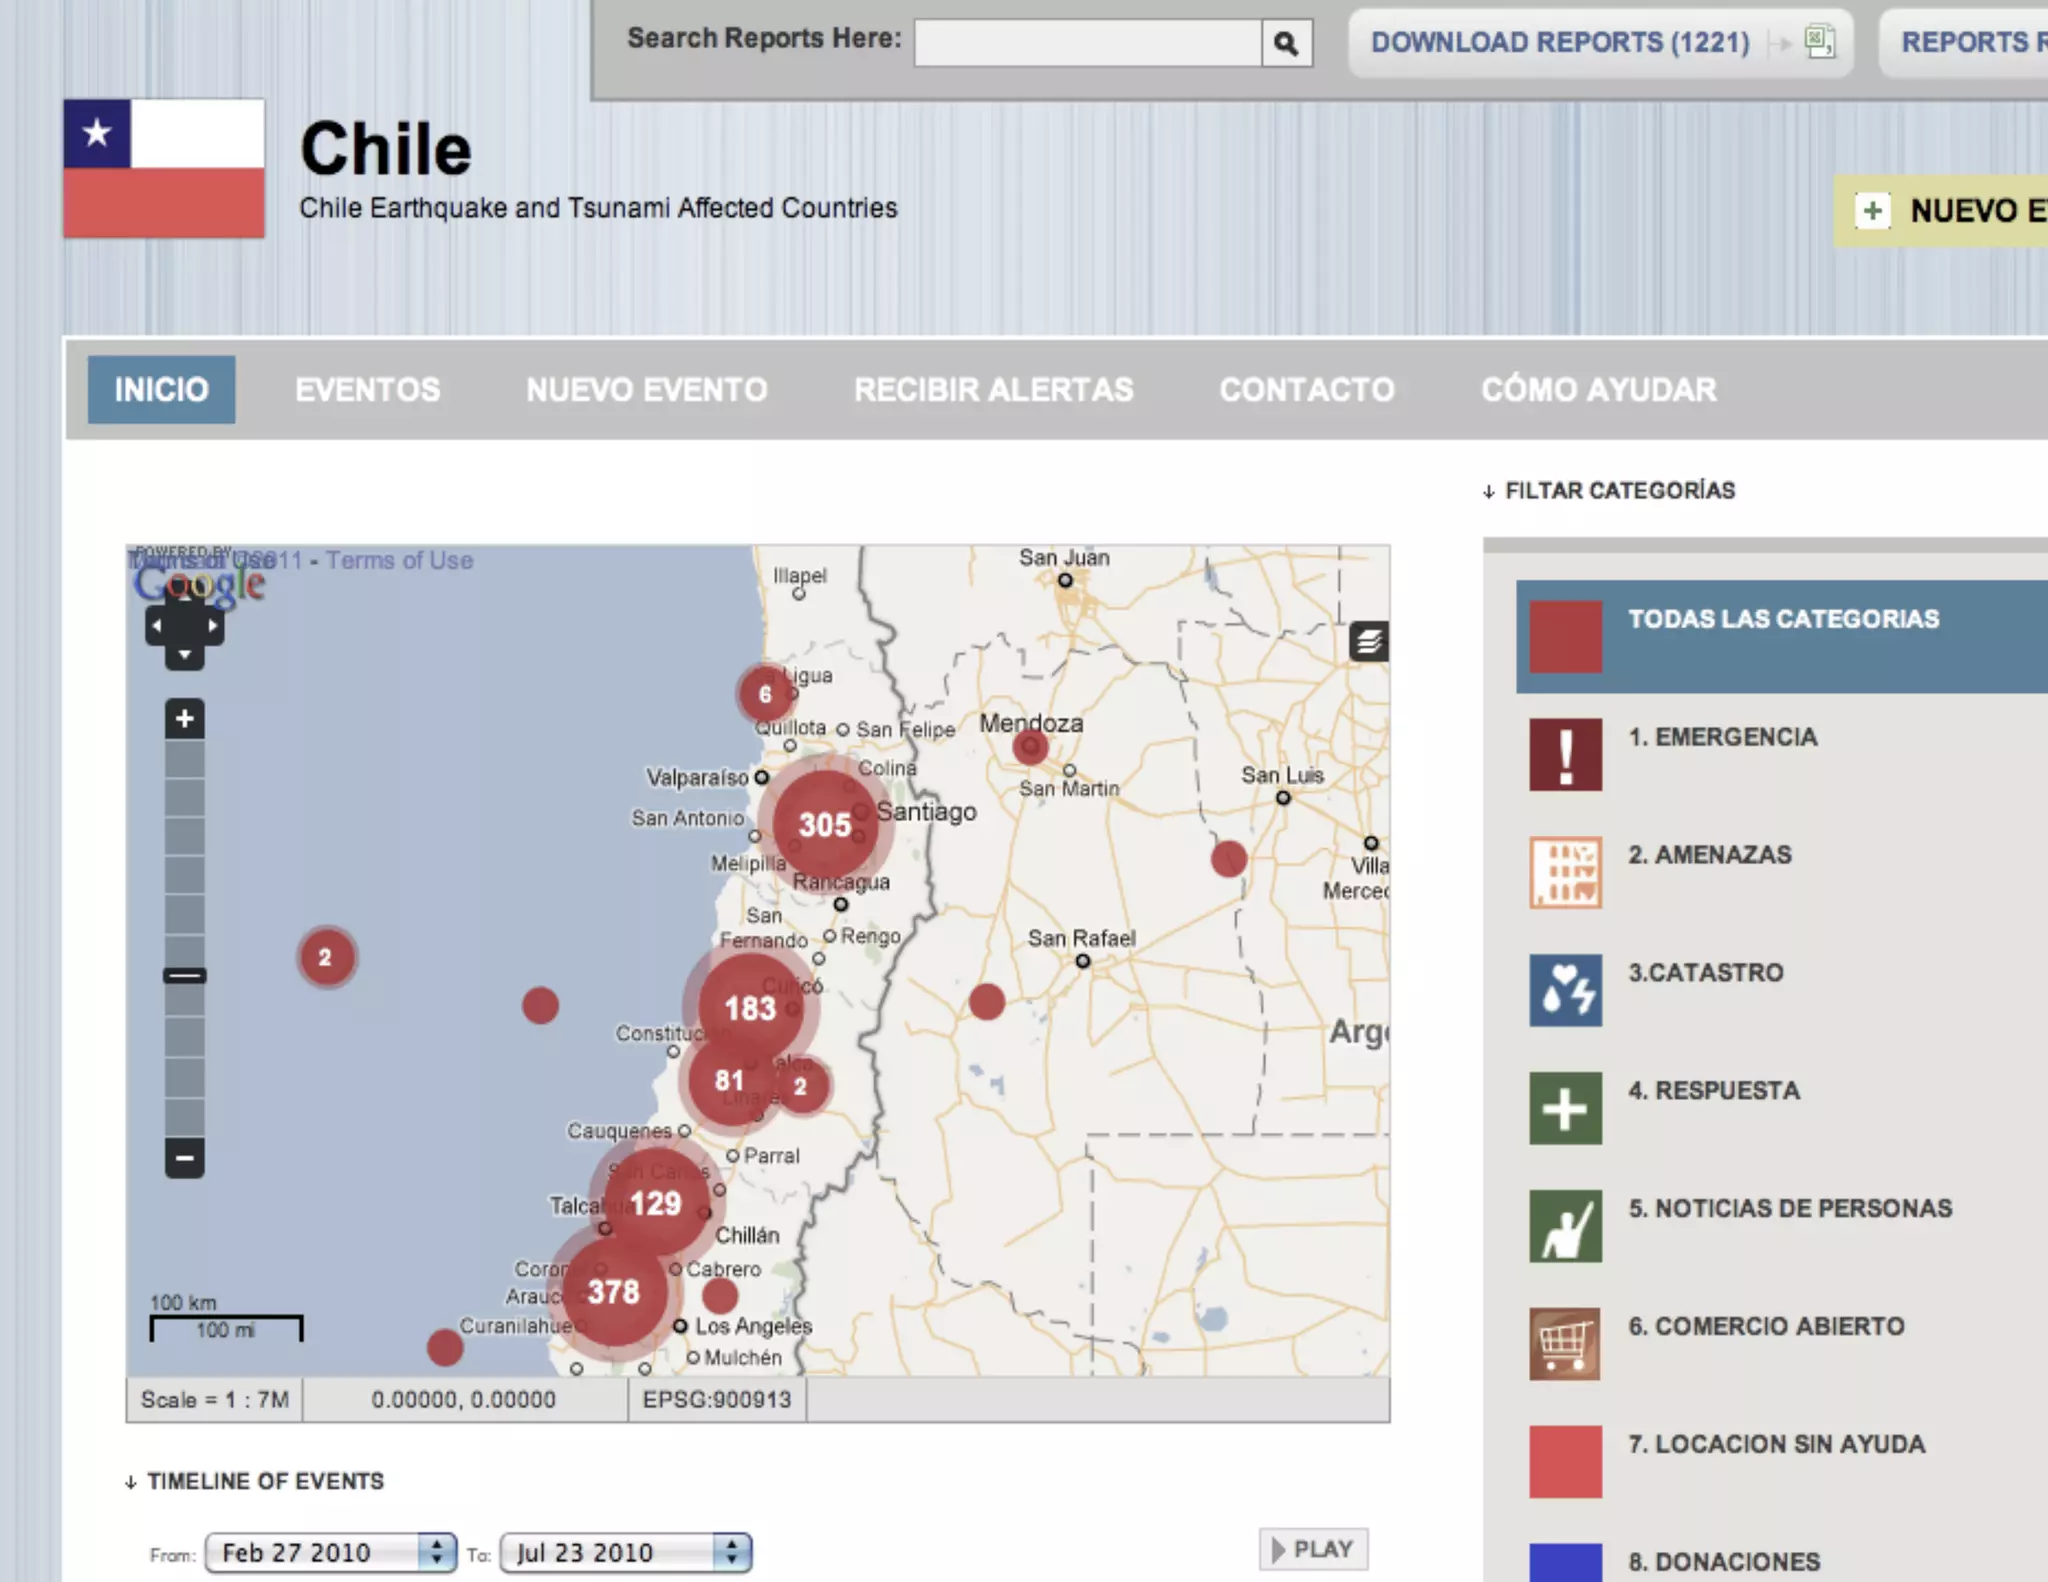The image size is (2048, 1582).
Task: Open the To date dropdown Jul 23 2010
Action: click(625, 1552)
